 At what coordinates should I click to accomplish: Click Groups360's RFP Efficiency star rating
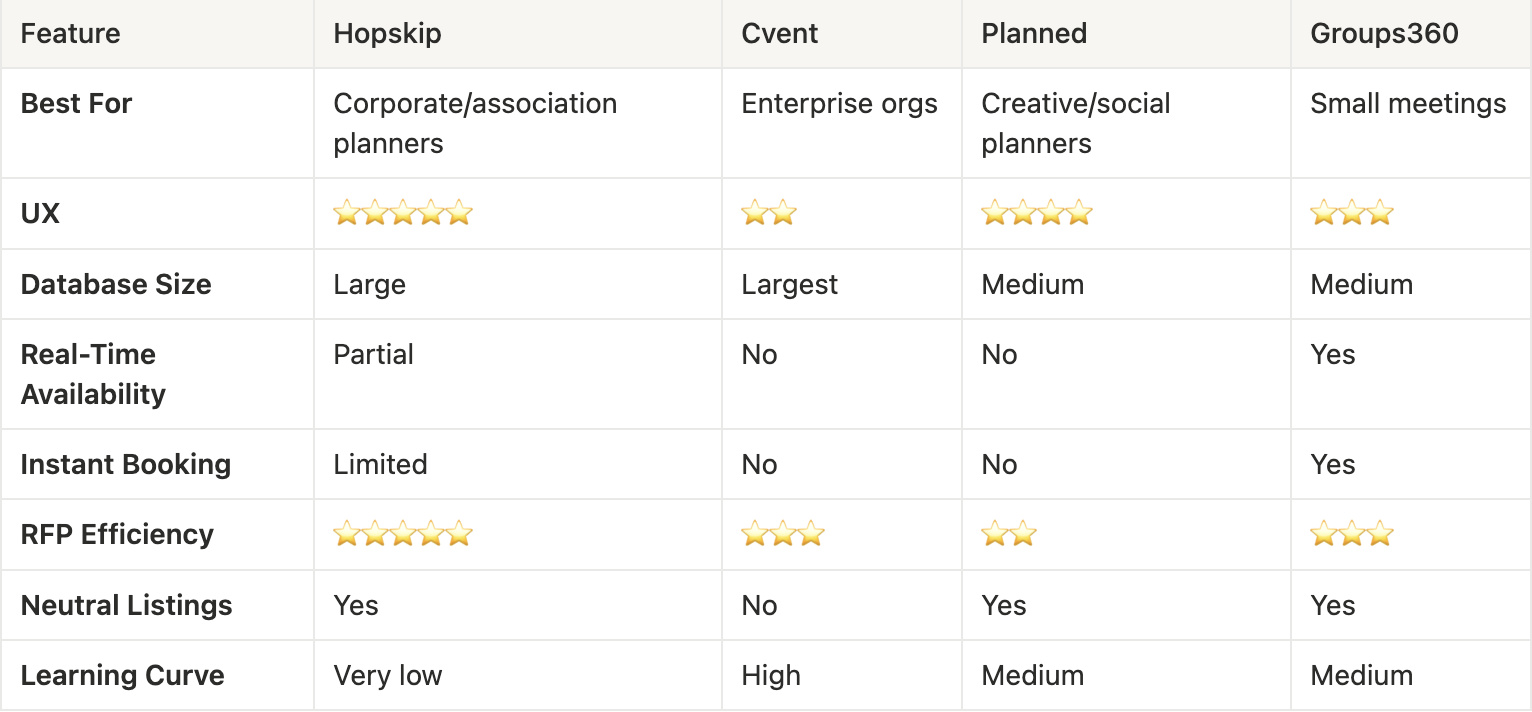(1352, 534)
